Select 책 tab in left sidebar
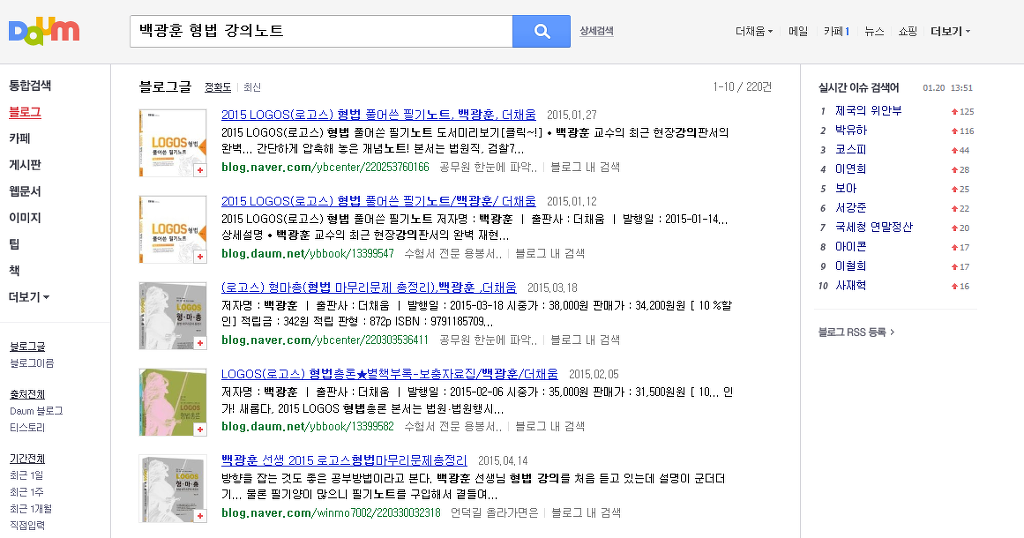 point(14,270)
